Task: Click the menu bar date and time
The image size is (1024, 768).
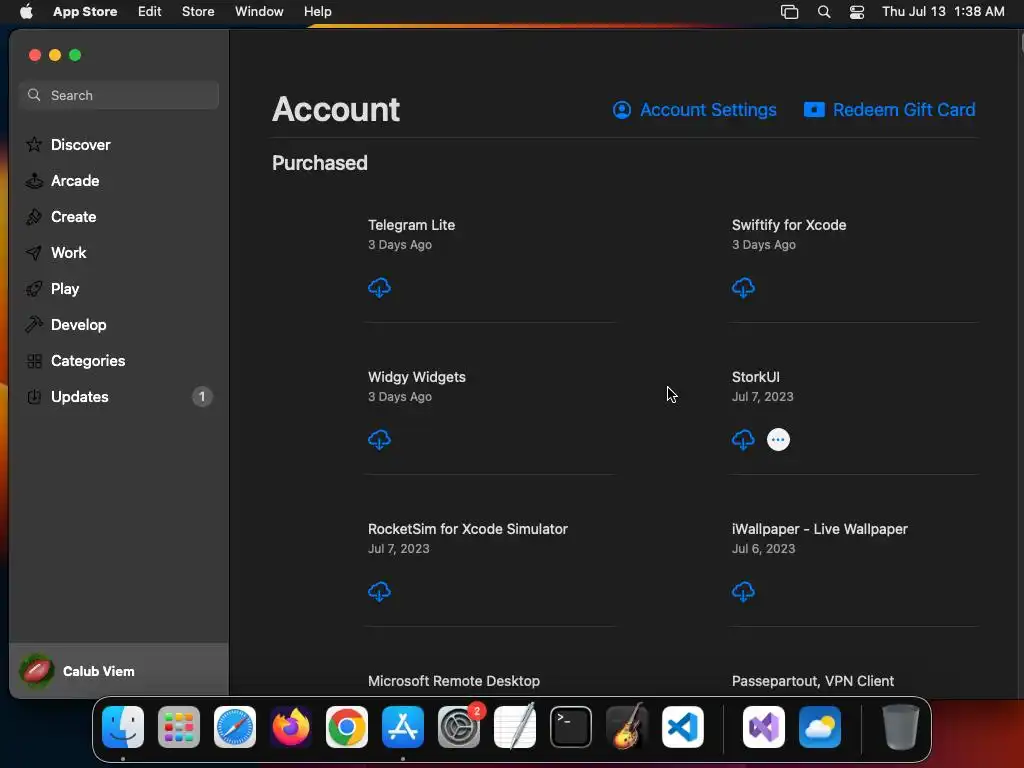Action: coord(943,12)
